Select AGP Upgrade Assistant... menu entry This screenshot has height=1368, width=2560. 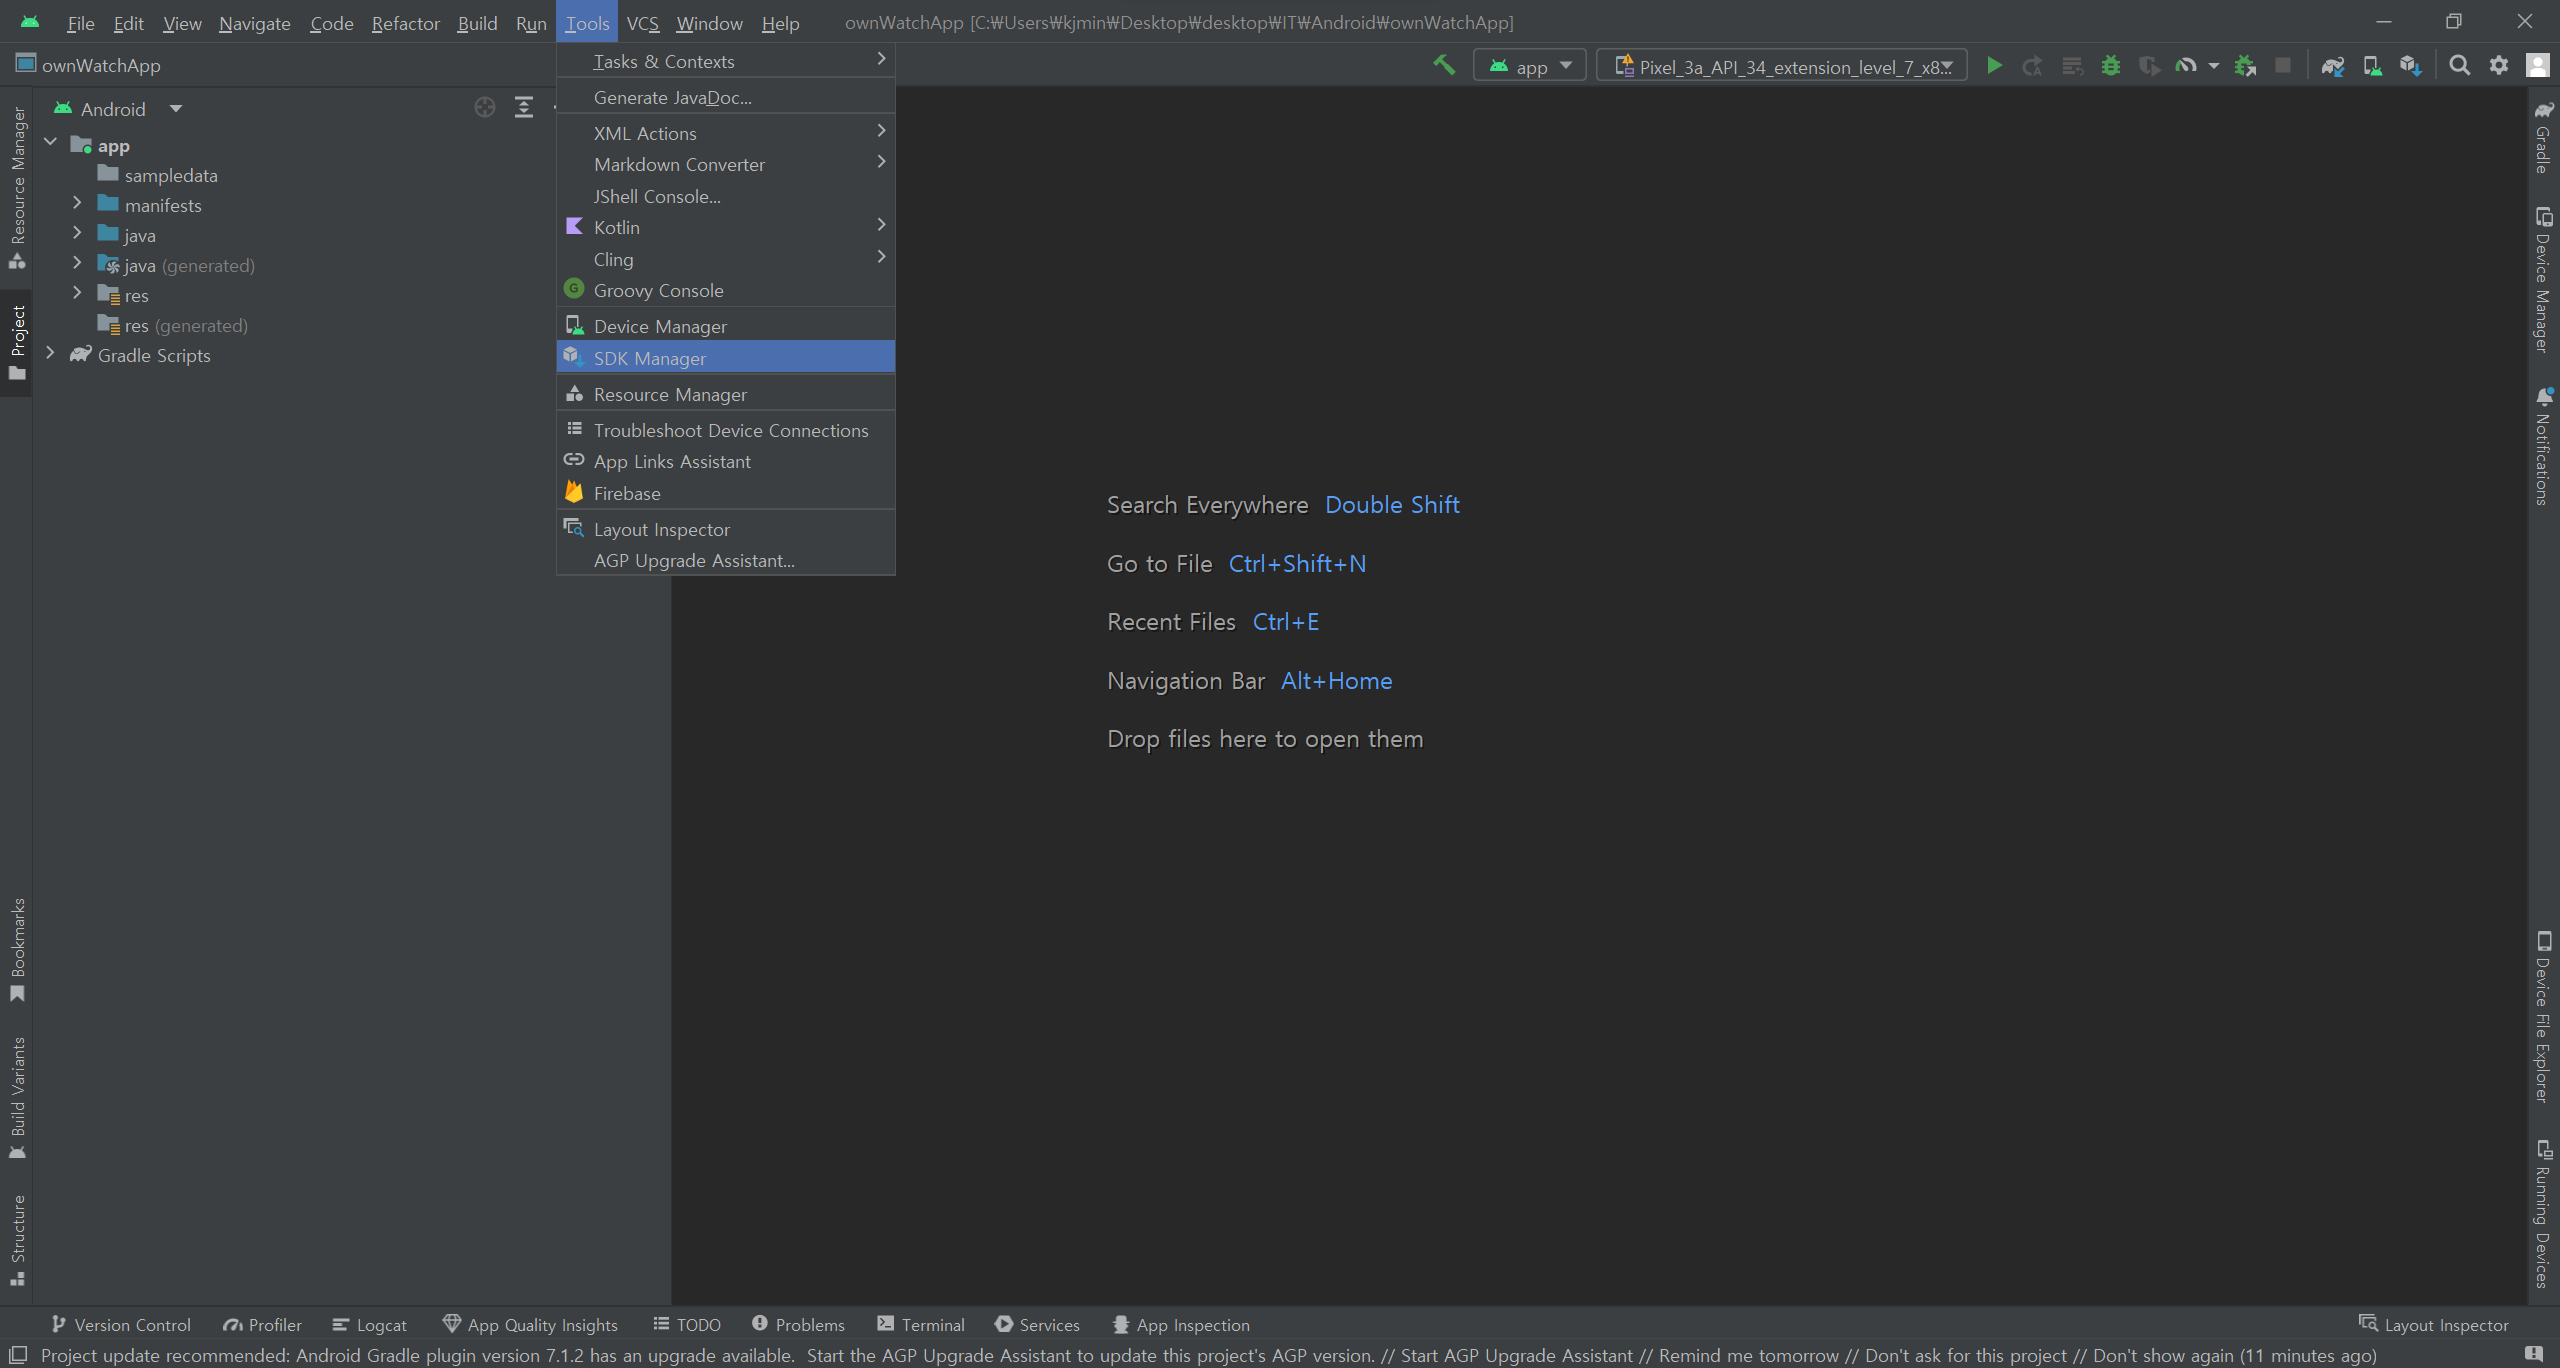tap(726, 560)
